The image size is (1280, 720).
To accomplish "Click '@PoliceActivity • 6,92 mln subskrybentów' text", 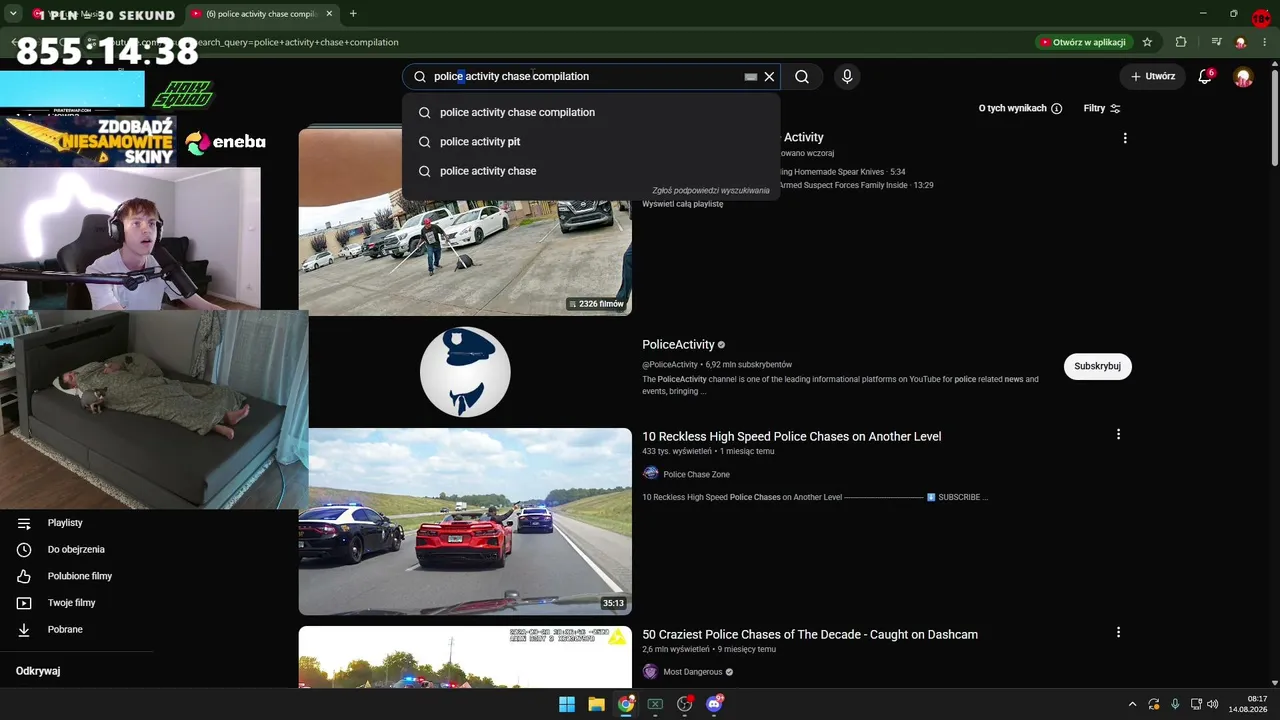I will 717,365.
